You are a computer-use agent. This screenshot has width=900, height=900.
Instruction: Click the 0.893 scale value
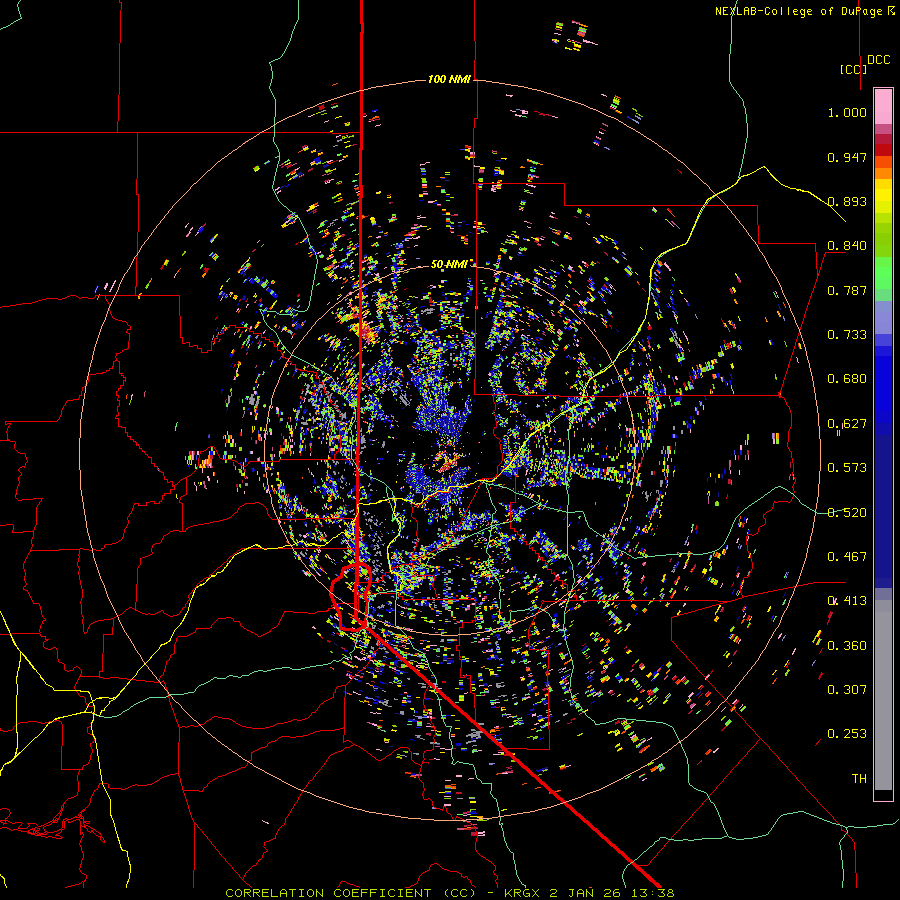tap(847, 201)
